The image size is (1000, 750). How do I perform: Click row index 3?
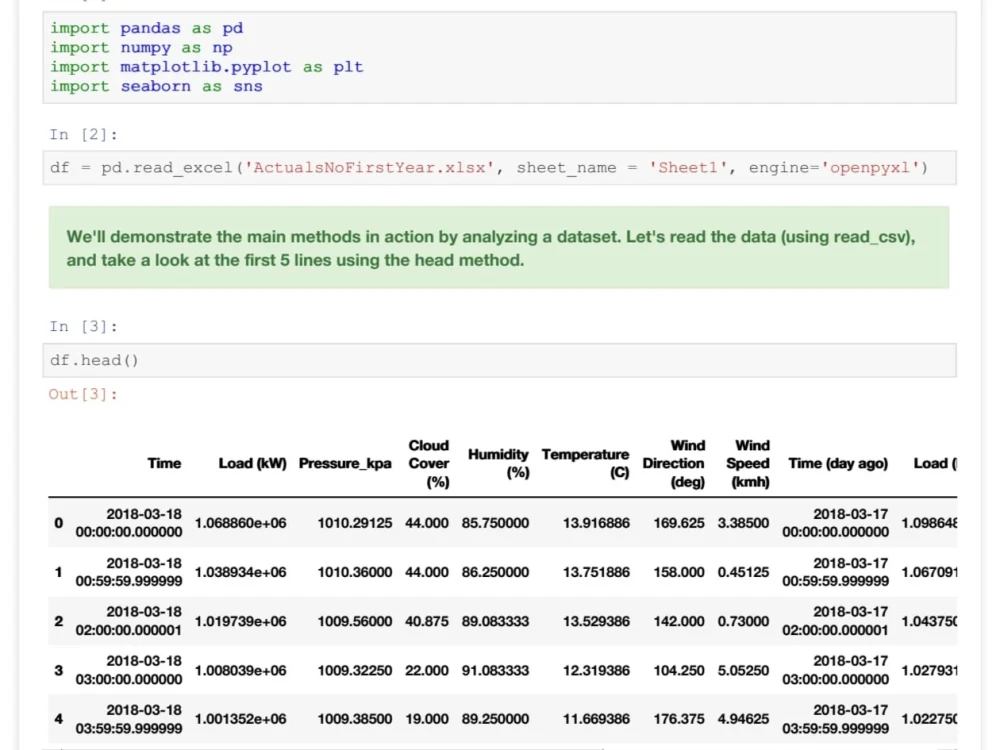click(59, 670)
